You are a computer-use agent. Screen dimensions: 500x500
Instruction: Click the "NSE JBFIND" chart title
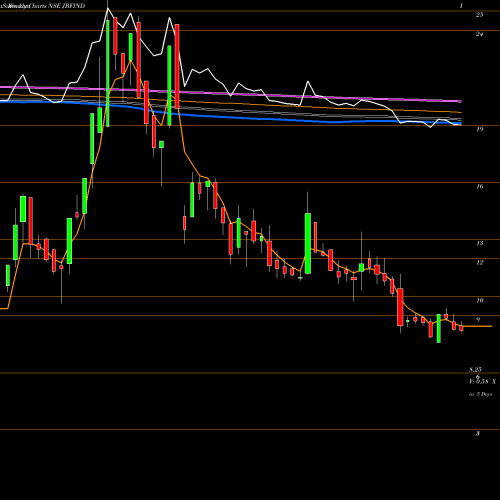tap(67, 6)
